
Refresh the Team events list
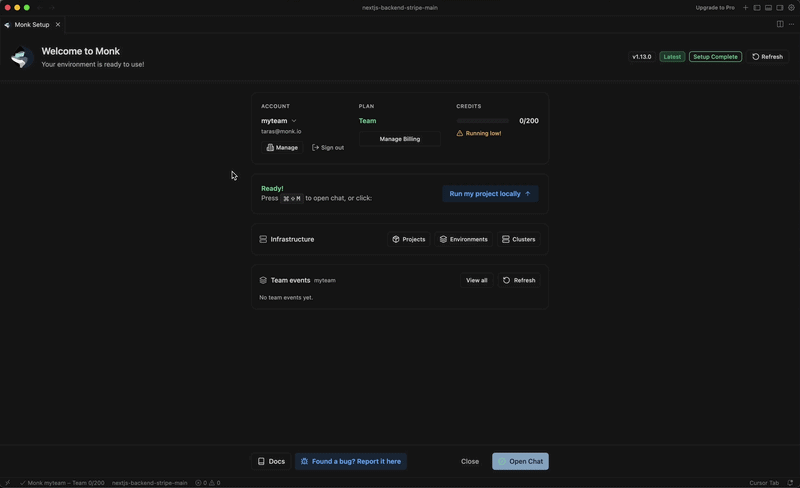point(519,280)
